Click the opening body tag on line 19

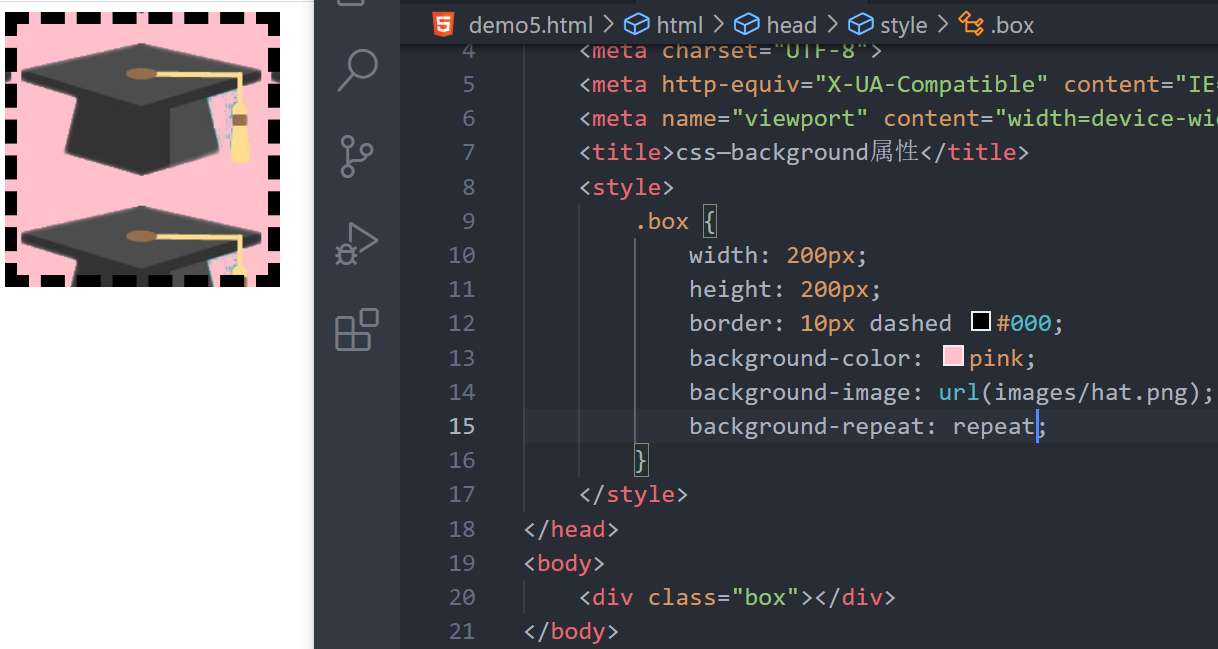click(564, 563)
